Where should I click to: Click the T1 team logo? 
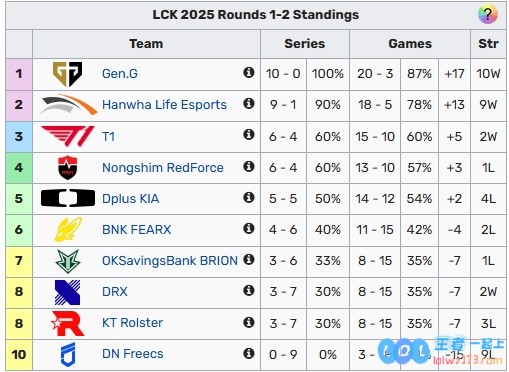(x=68, y=136)
